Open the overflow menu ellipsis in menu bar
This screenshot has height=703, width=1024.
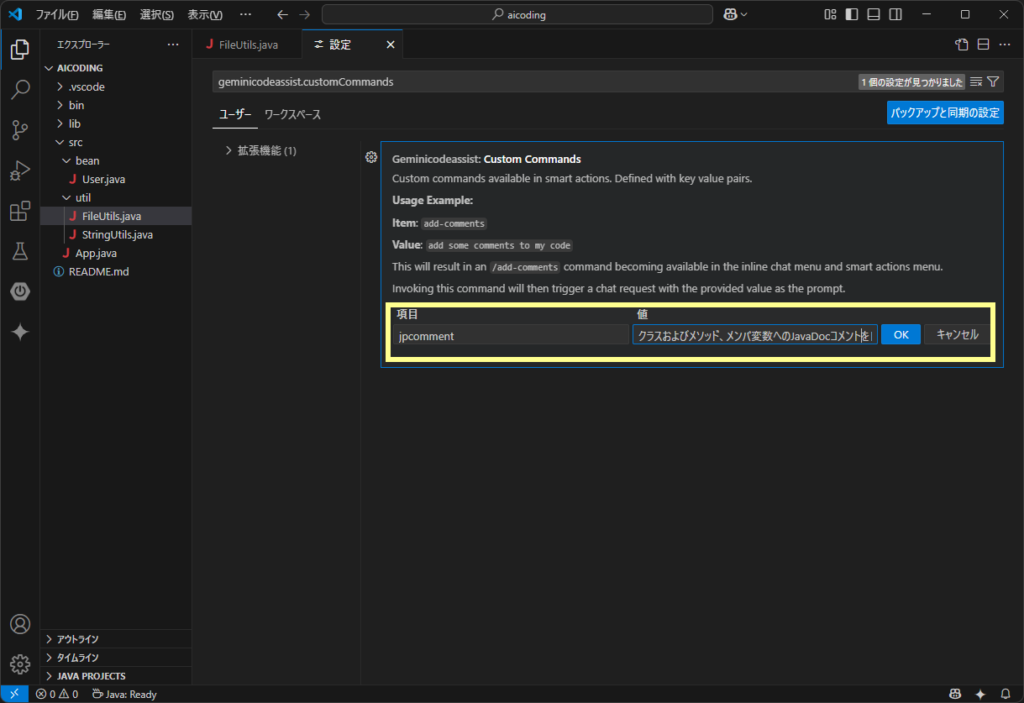[x=246, y=14]
